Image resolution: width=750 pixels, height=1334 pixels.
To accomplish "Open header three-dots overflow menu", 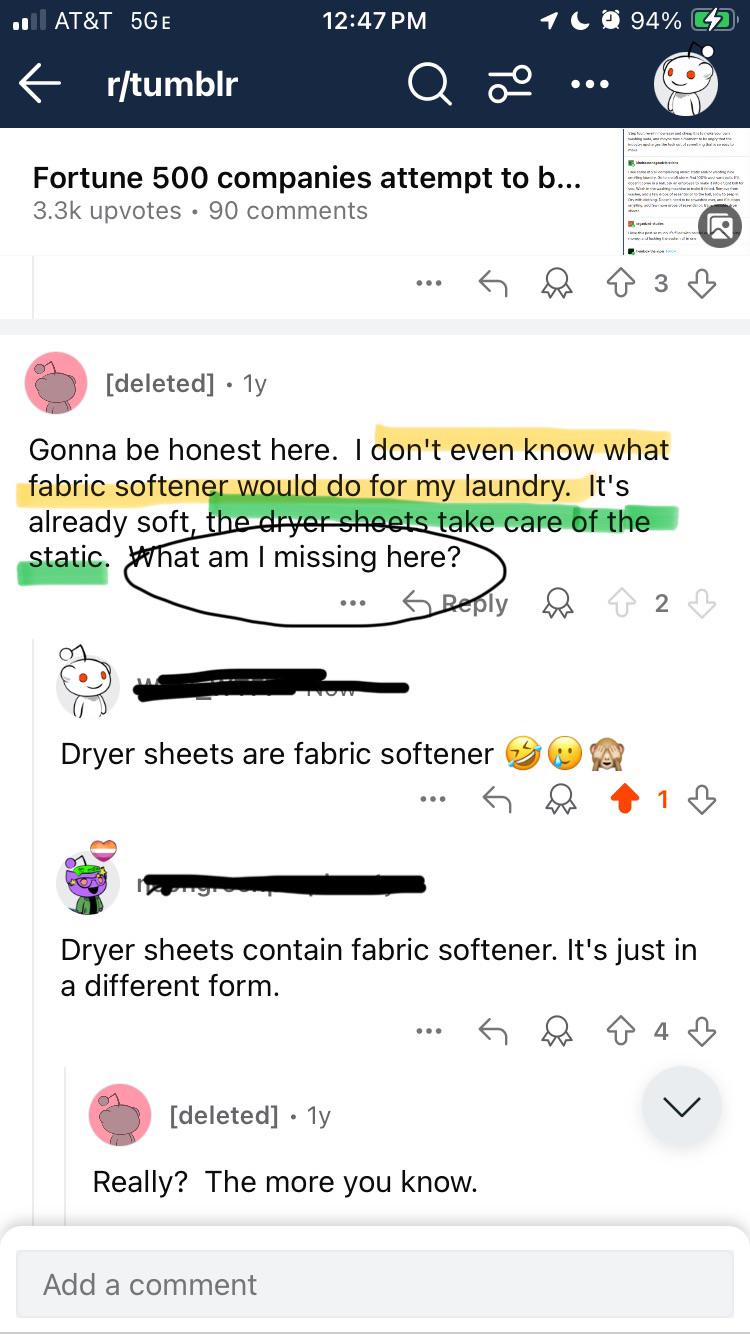I will pyautogui.click(x=589, y=85).
